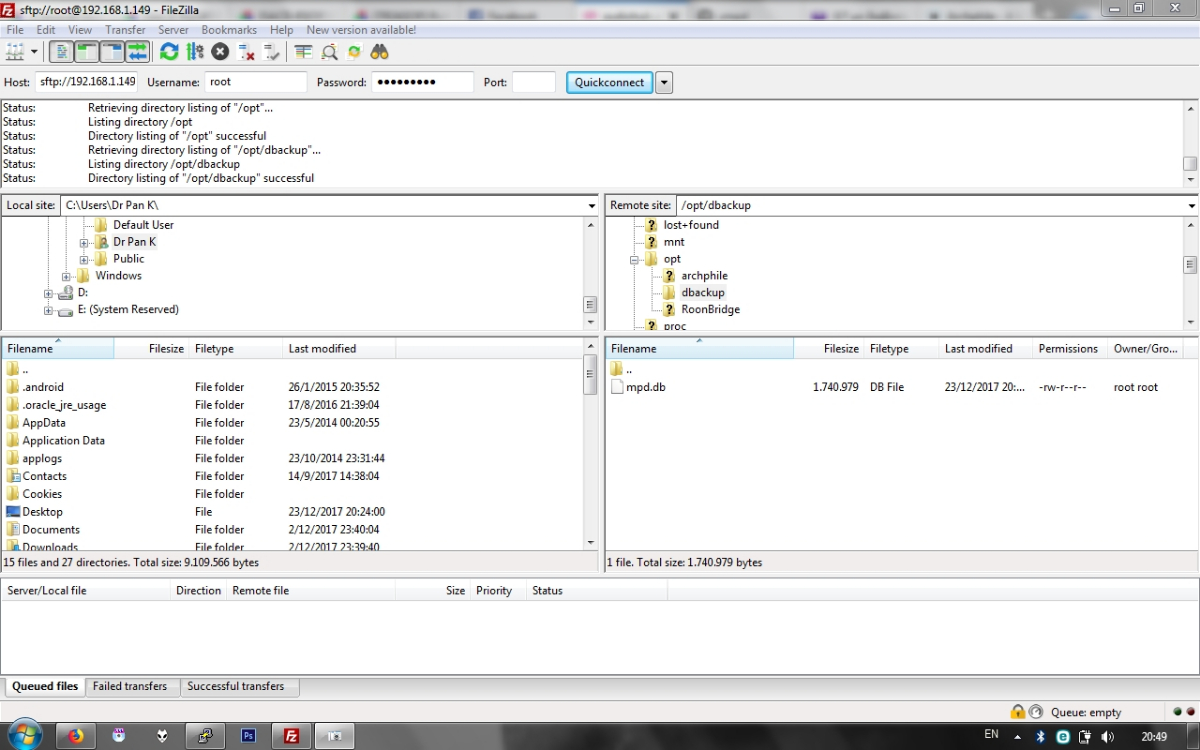Switch to the Failed transfers tab

coord(131,687)
